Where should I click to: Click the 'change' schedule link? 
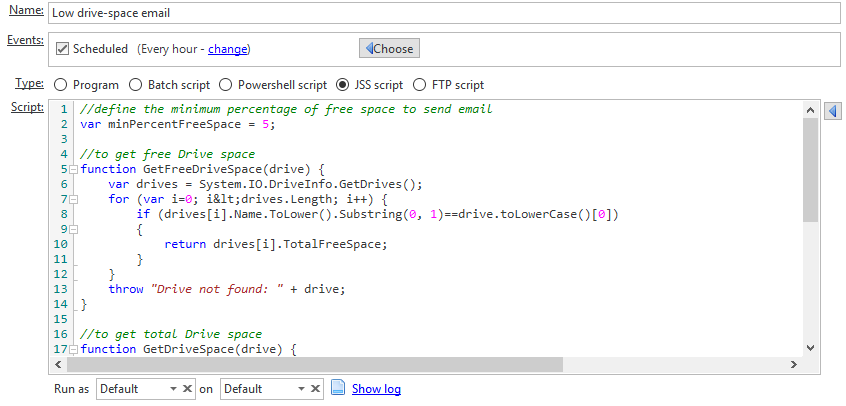tap(227, 49)
